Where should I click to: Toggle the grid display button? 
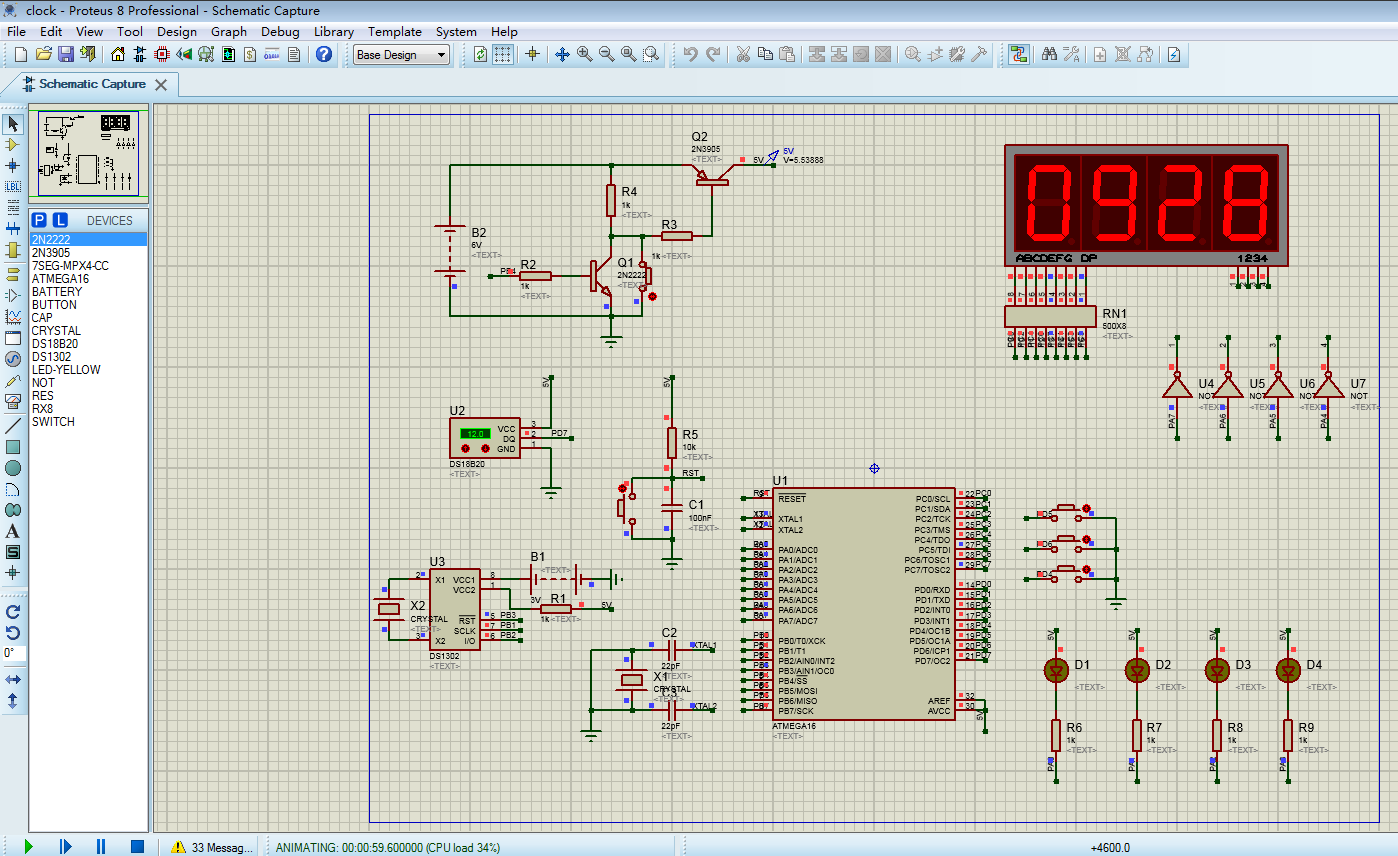(x=503, y=54)
